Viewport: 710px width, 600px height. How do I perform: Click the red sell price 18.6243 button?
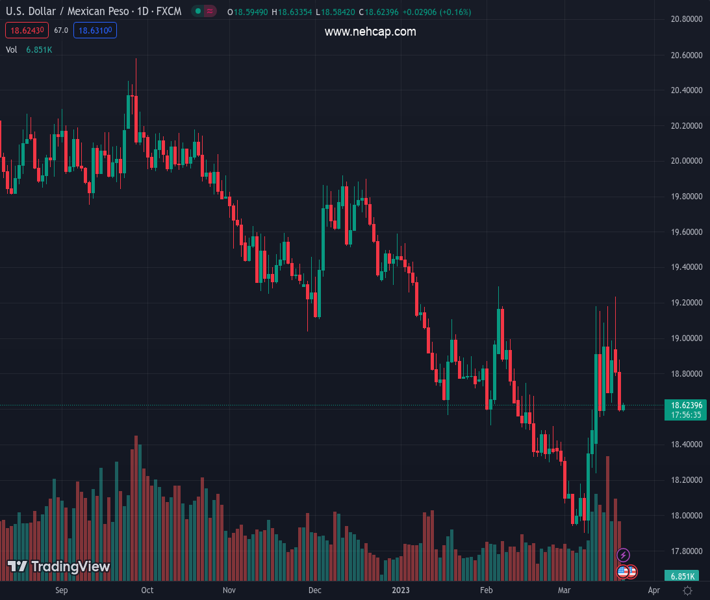[x=27, y=30]
